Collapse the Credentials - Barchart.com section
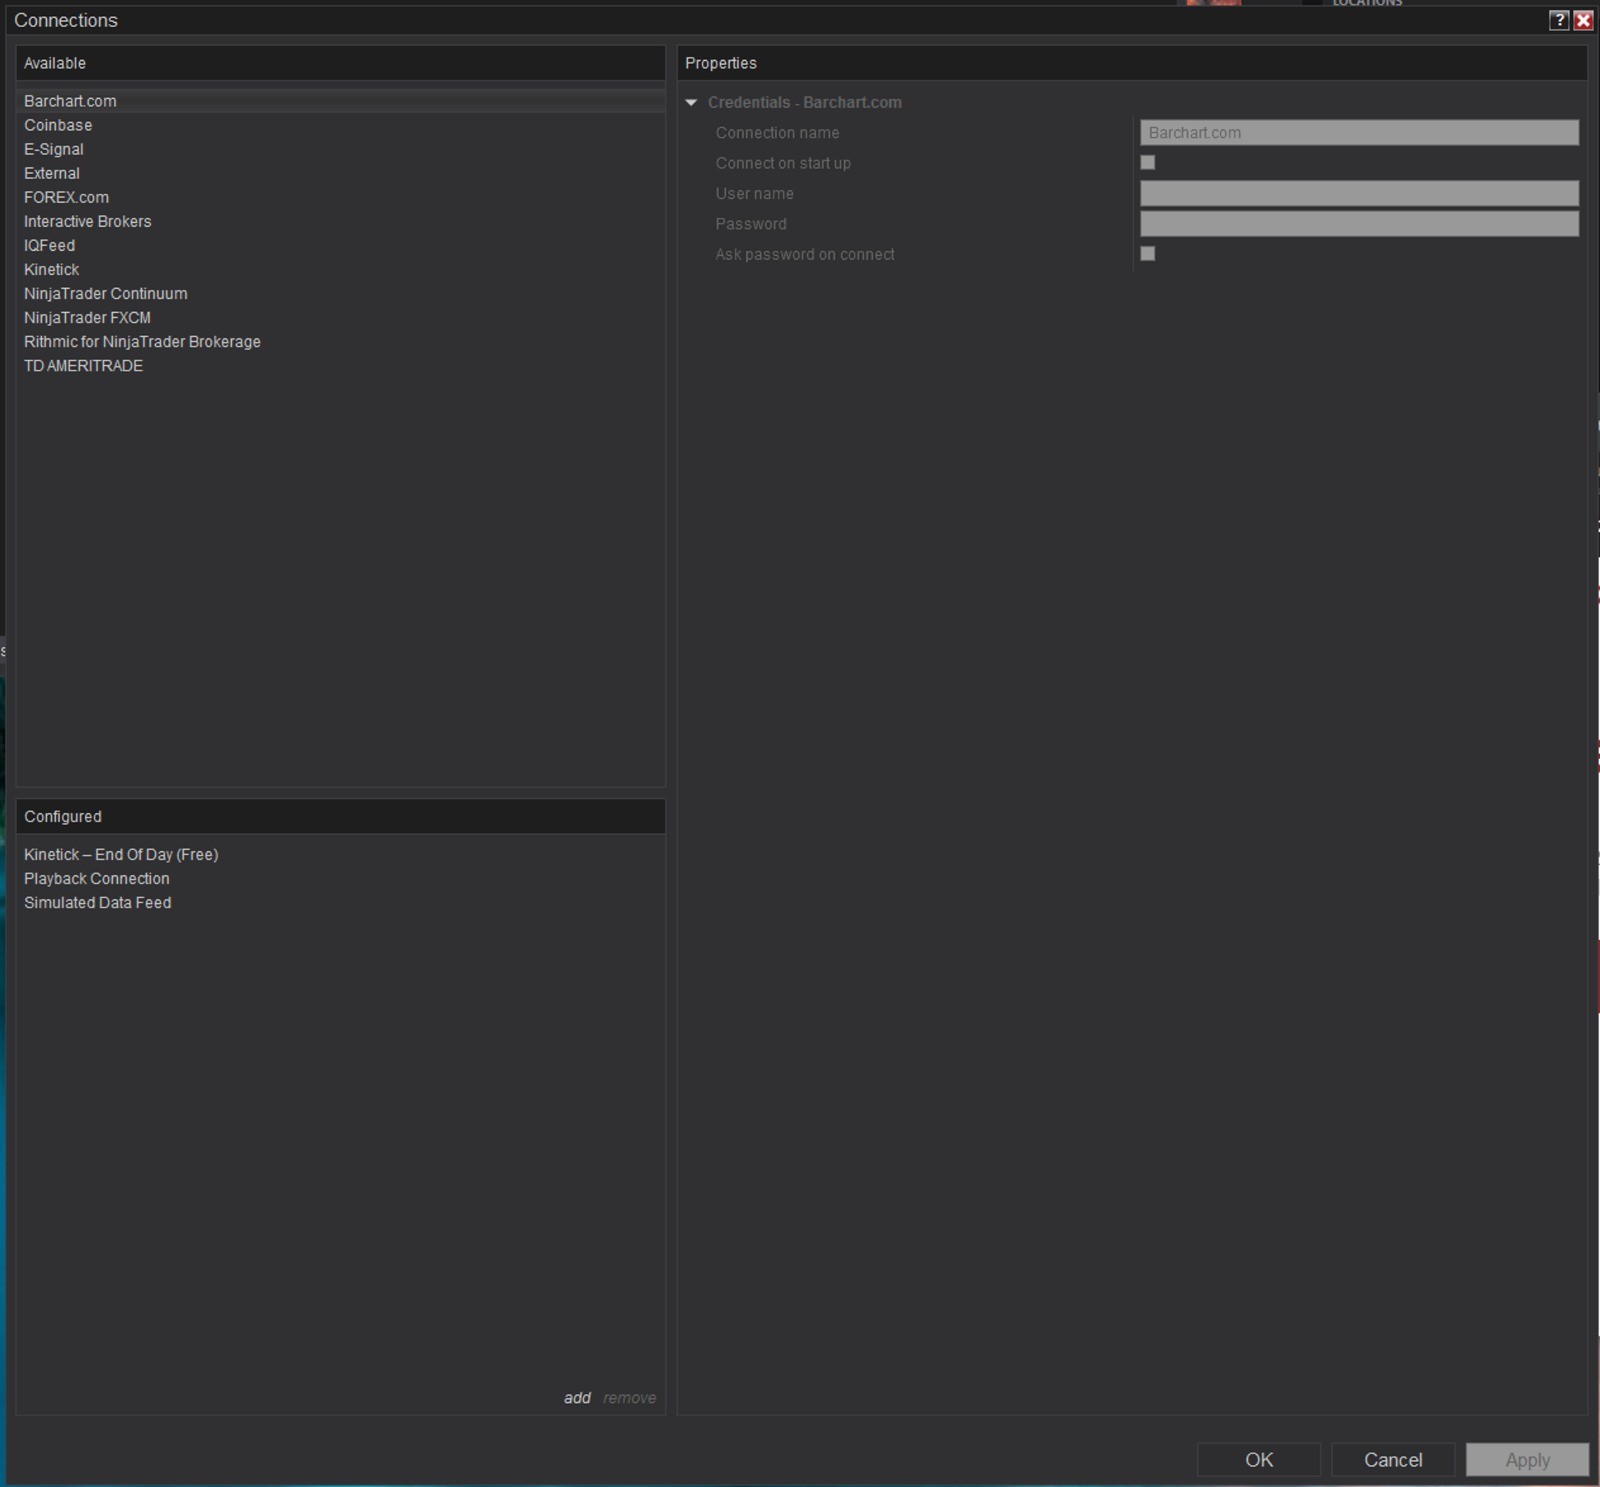This screenshot has height=1487, width=1600. click(691, 102)
